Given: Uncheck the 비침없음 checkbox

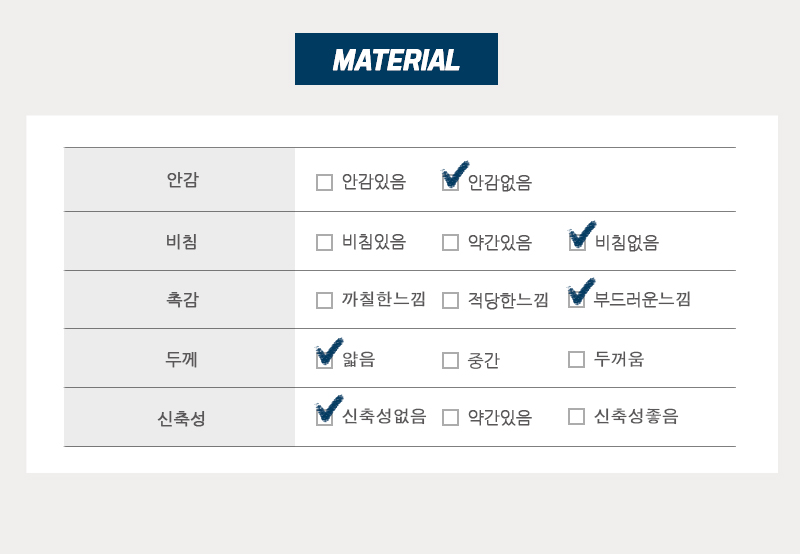Looking at the screenshot, I should tap(577, 242).
